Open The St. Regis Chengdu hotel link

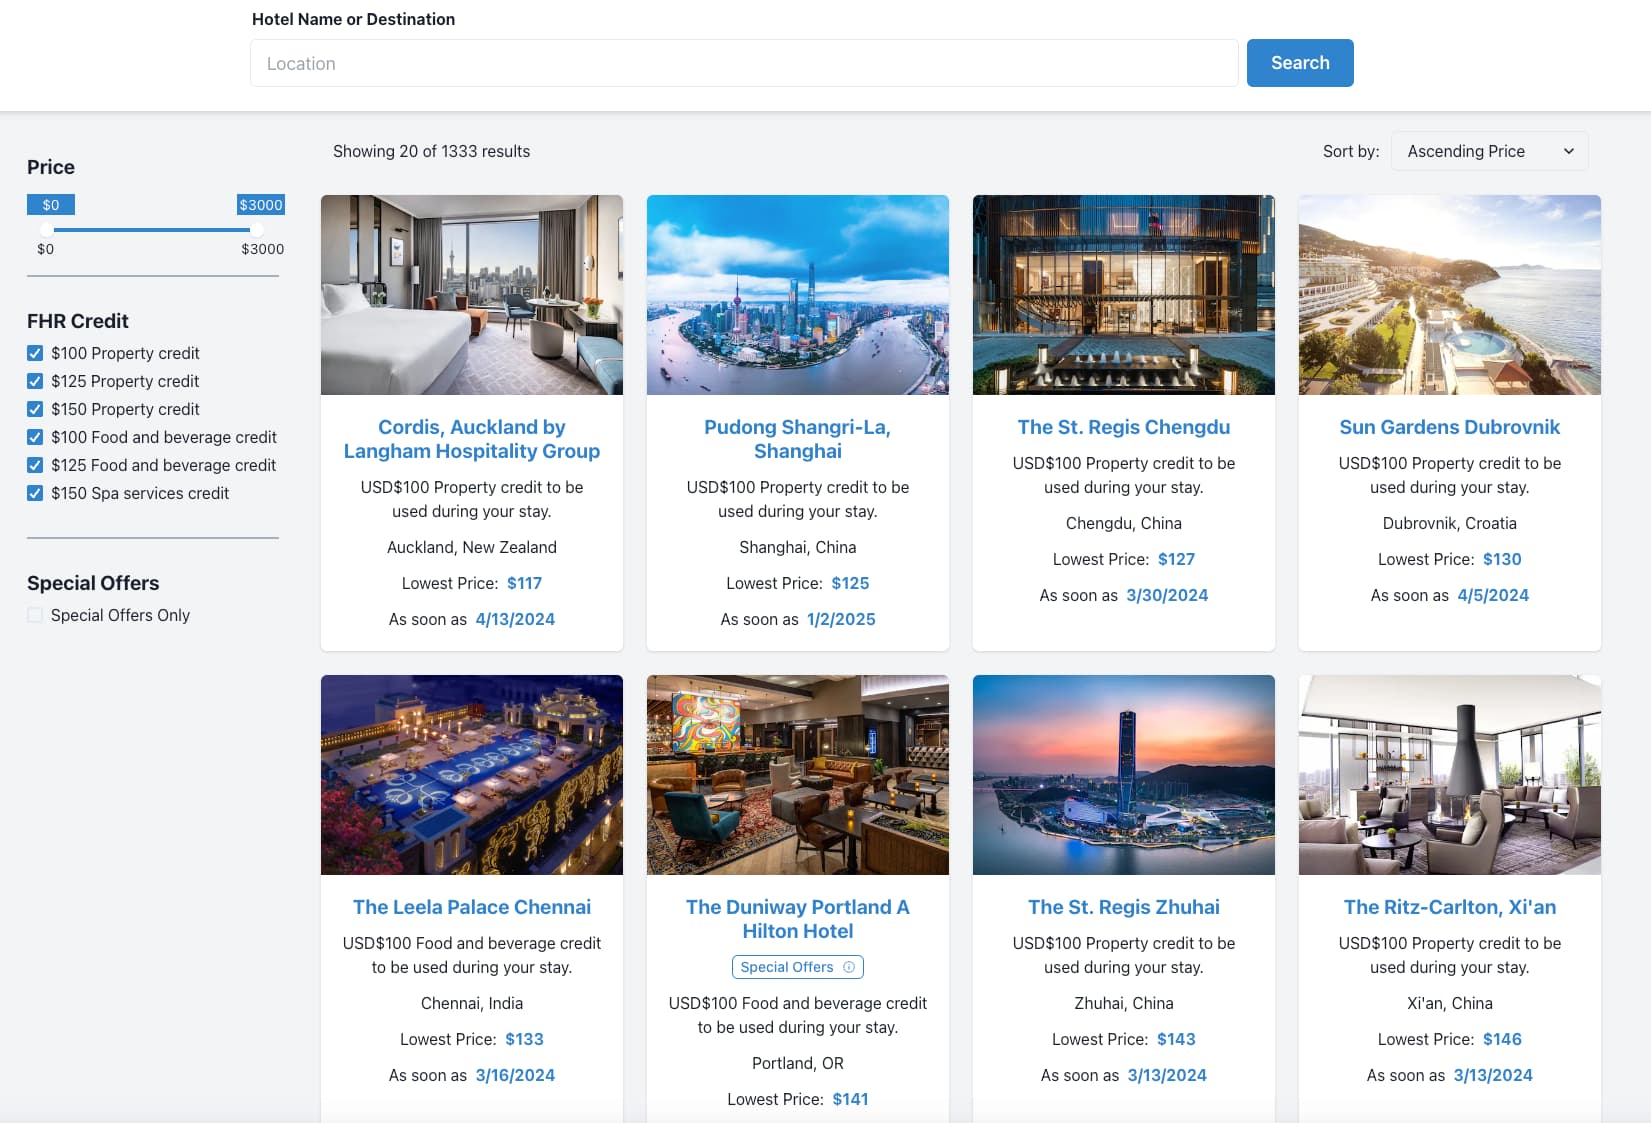pos(1123,427)
